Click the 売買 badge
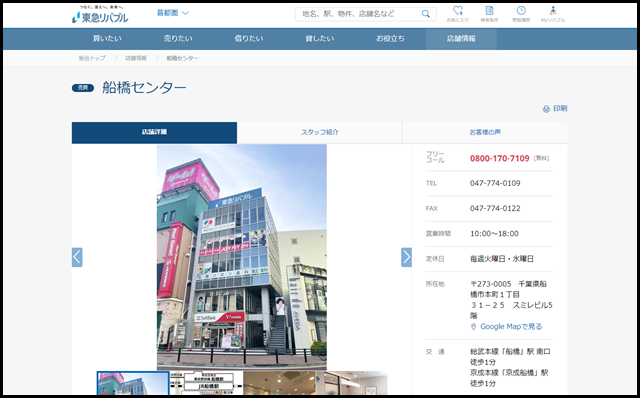640x398 pixels. (83, 88)
